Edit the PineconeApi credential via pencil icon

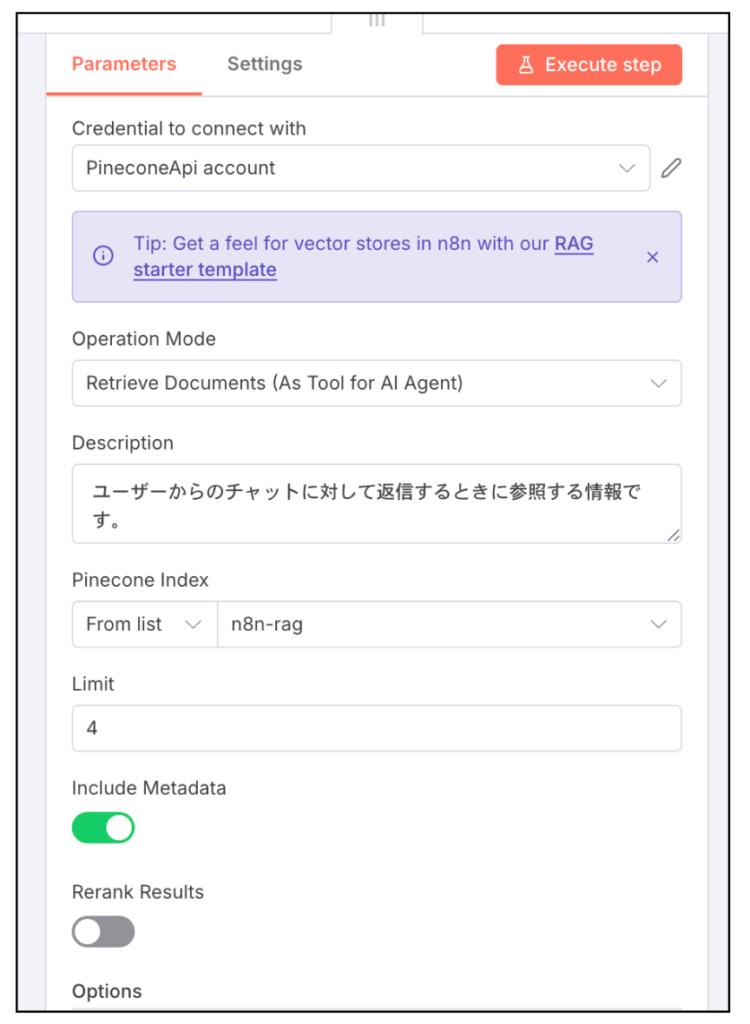coord(671,168)
